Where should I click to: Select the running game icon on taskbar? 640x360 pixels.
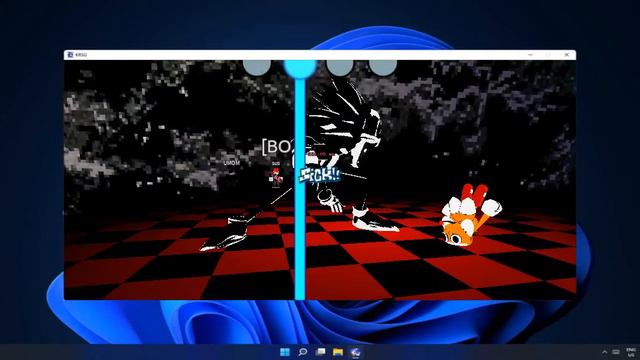356,352
